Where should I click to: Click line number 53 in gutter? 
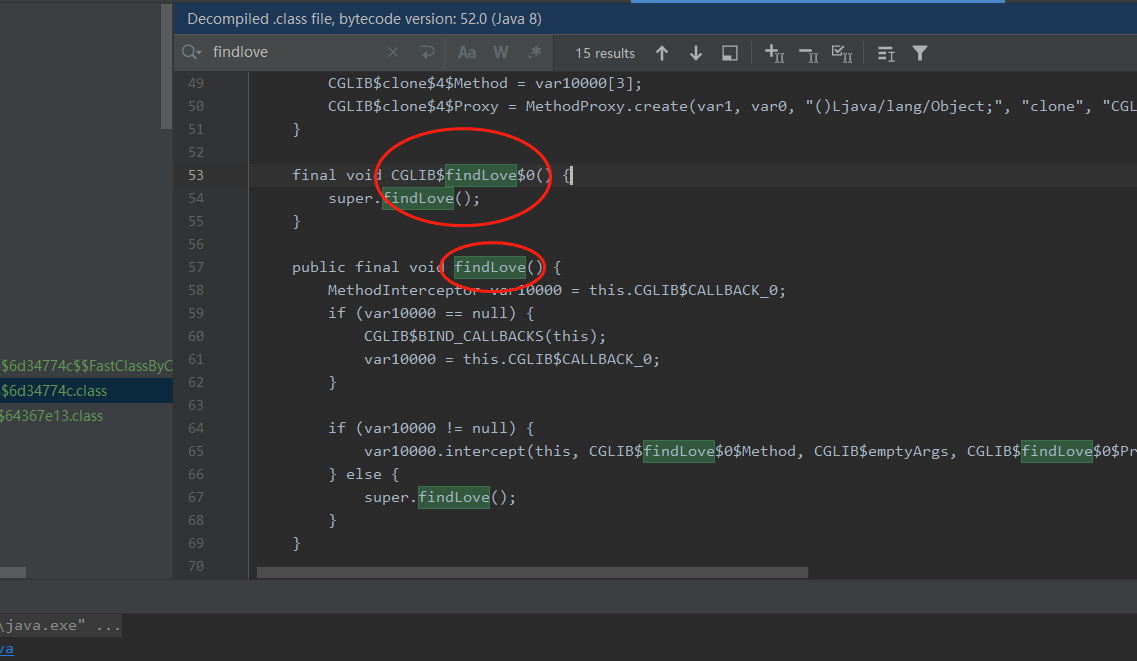tap(196, 175)
